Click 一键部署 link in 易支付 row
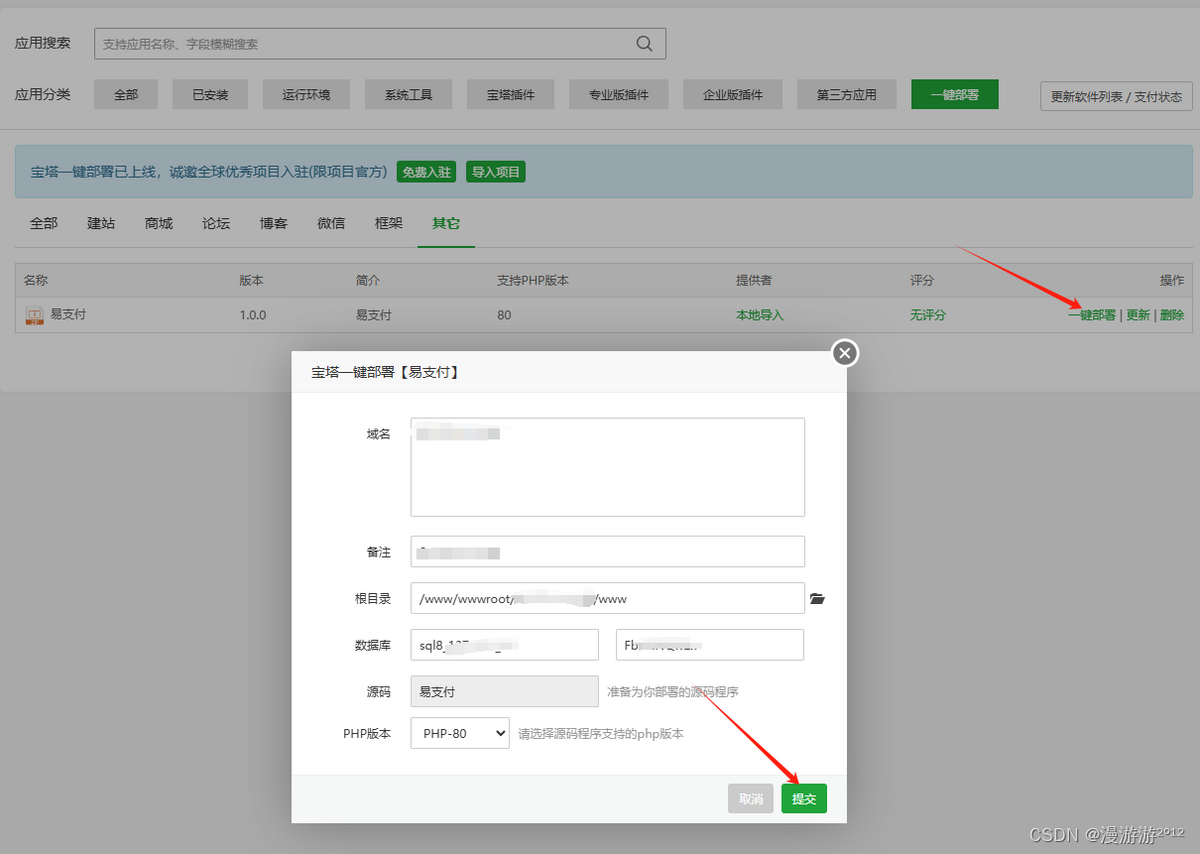Image resolution: width=1200 pixels, height=854 pixels. point(1092,315)
